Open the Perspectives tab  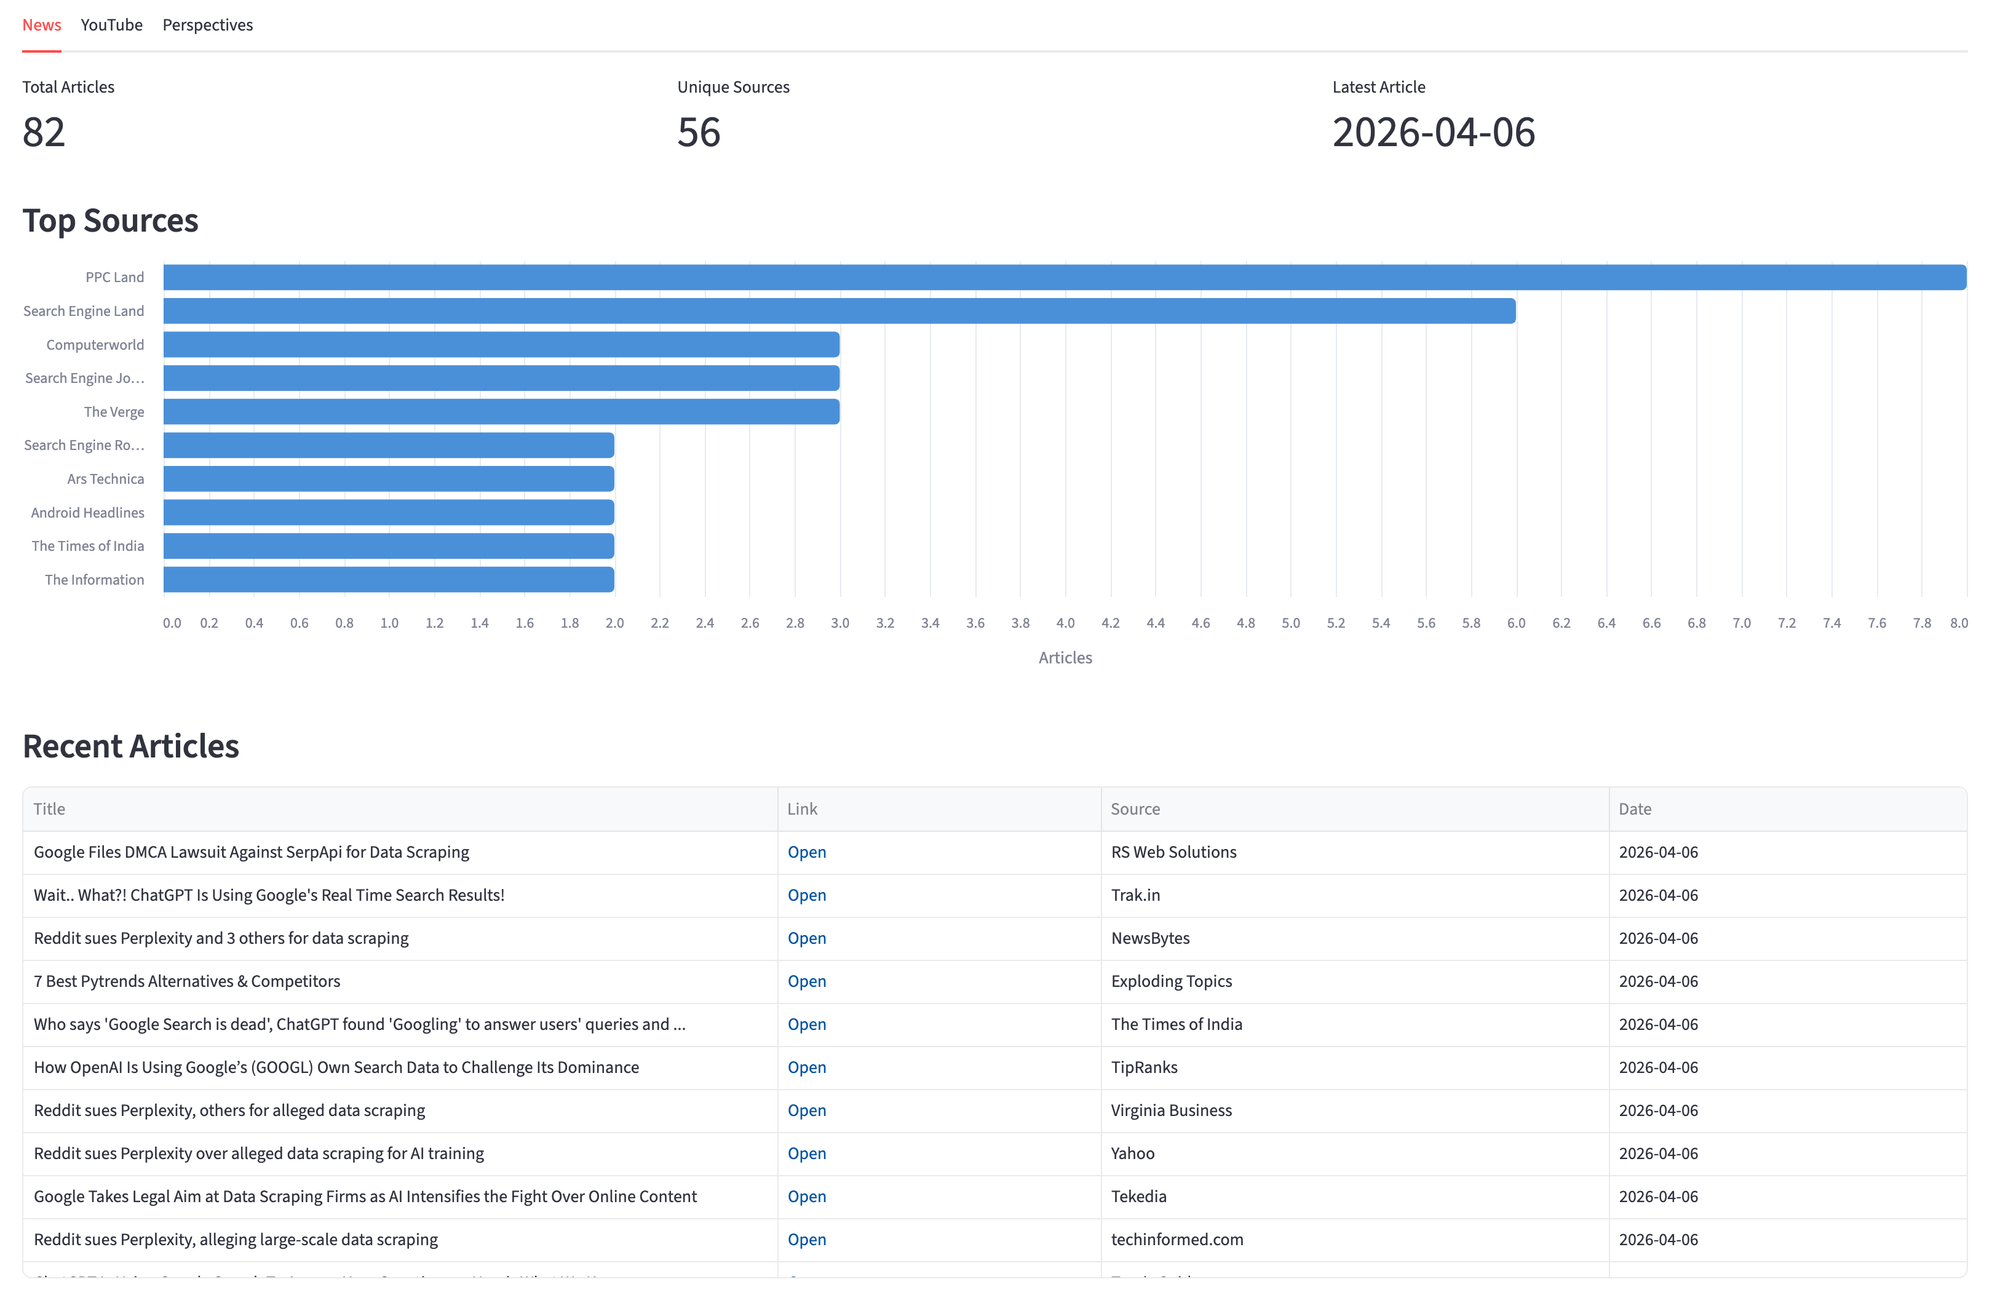pos(207,25)
